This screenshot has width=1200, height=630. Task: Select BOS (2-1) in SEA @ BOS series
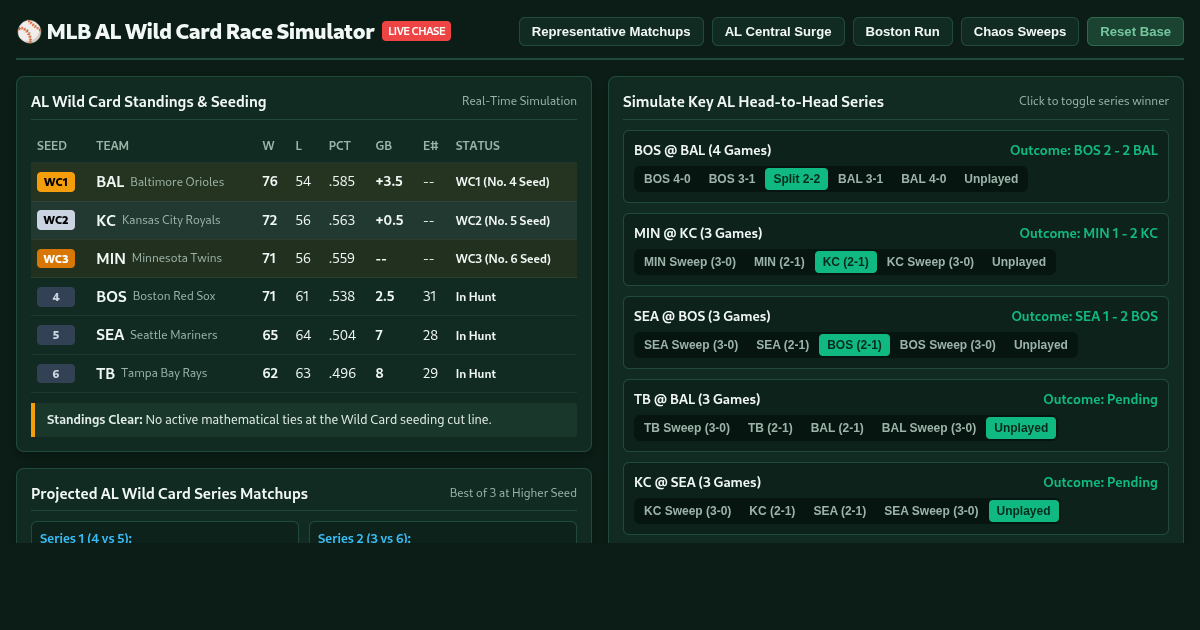tap(854, 345)
